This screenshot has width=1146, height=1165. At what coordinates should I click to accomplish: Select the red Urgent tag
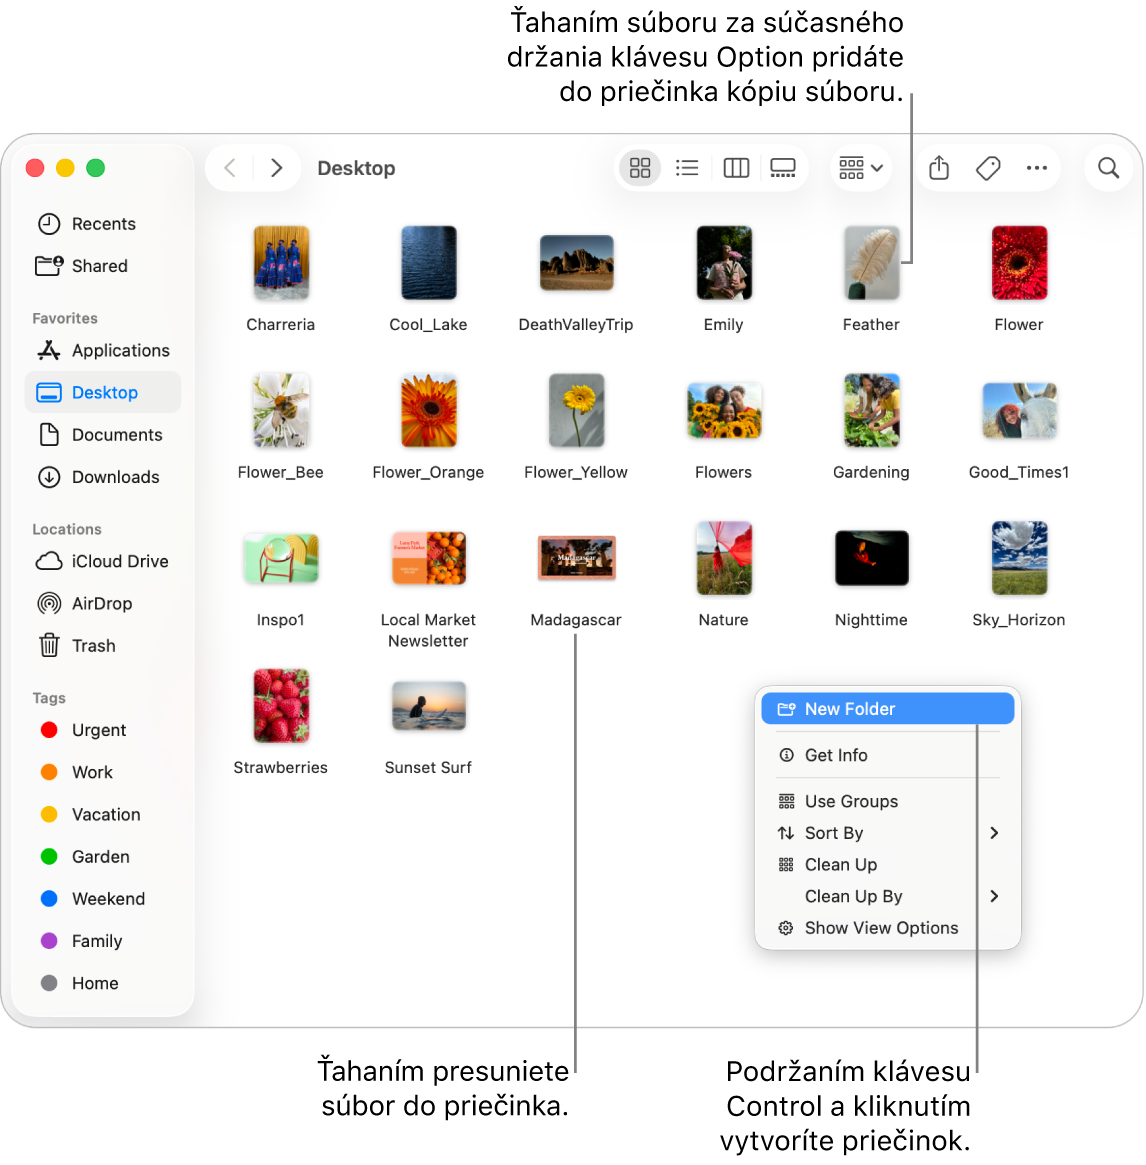tap(103, 730)
